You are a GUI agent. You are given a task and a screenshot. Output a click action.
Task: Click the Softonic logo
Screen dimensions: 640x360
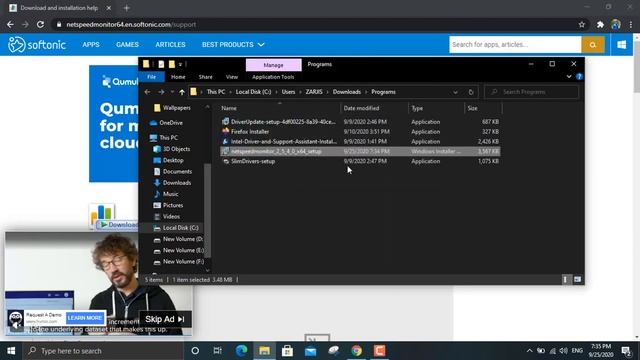[37, 44]
